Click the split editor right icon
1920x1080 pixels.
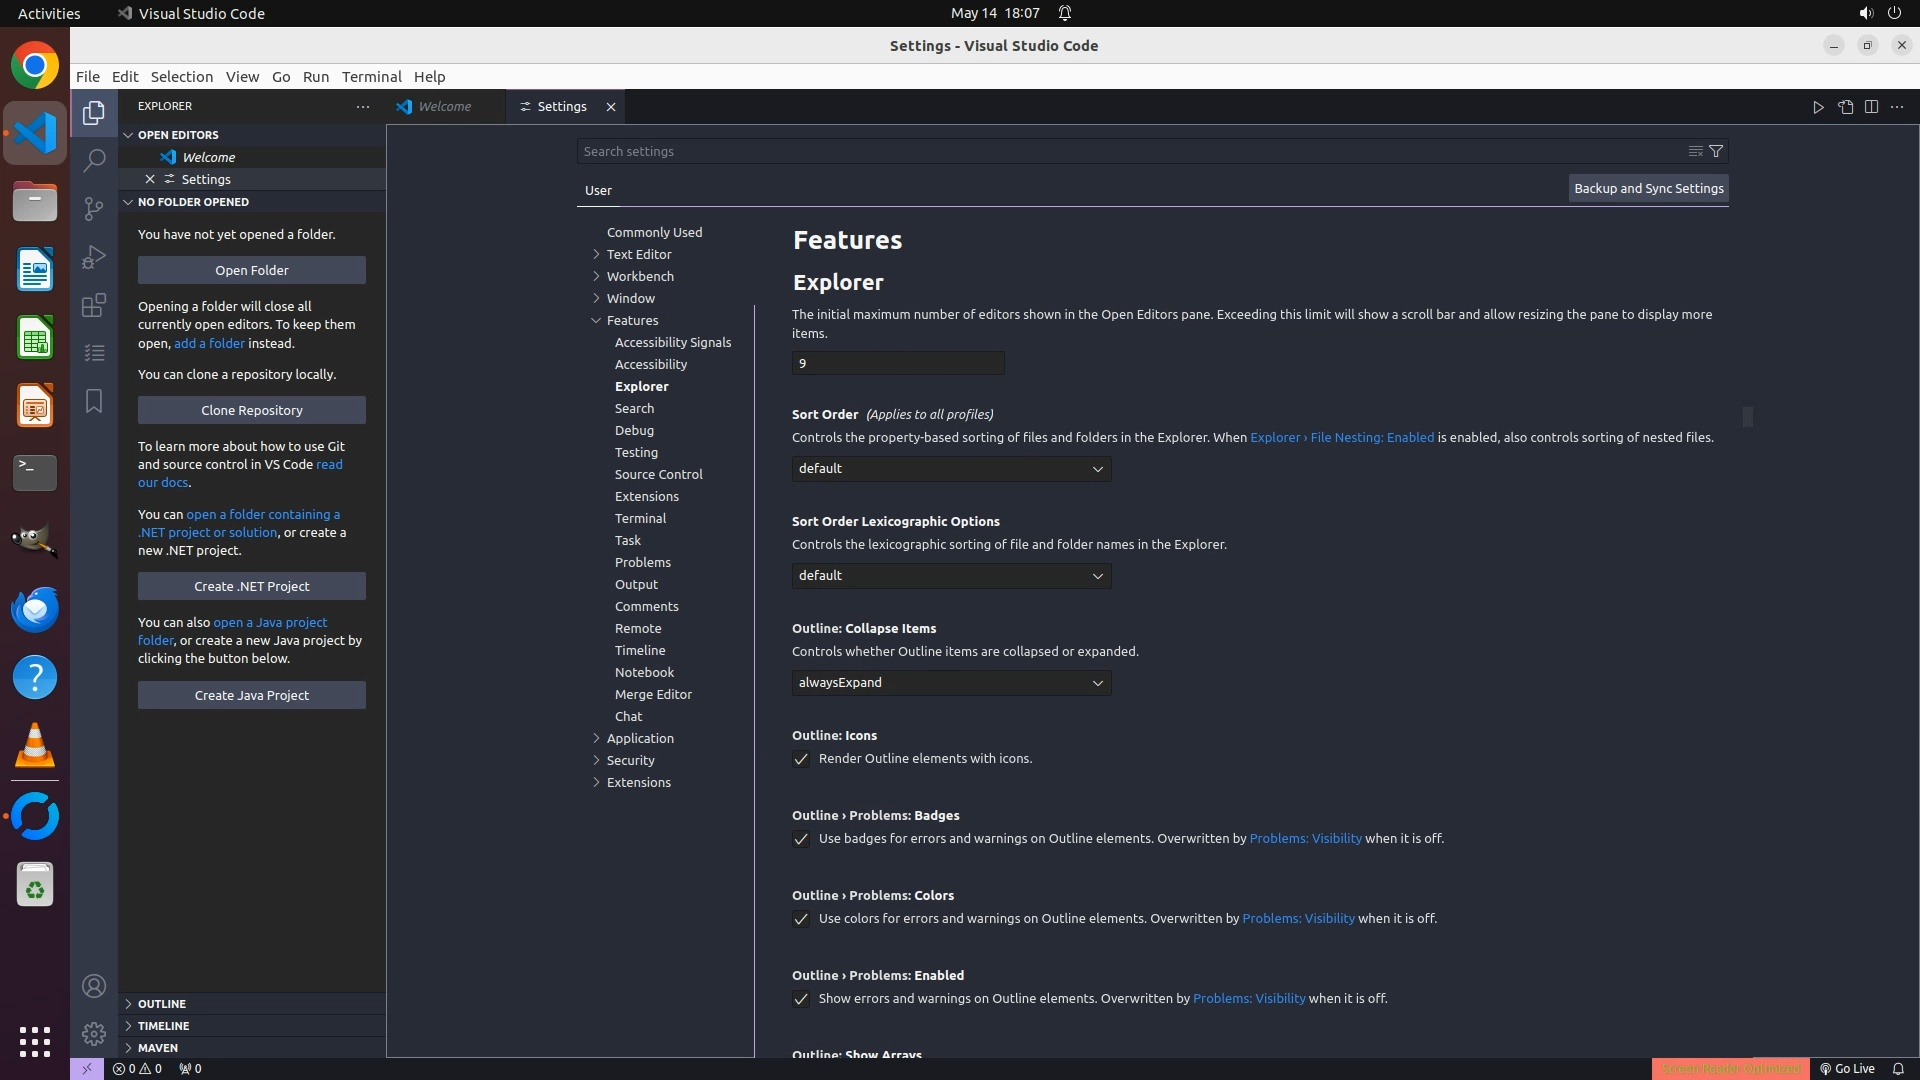[x=1871, y=107]
